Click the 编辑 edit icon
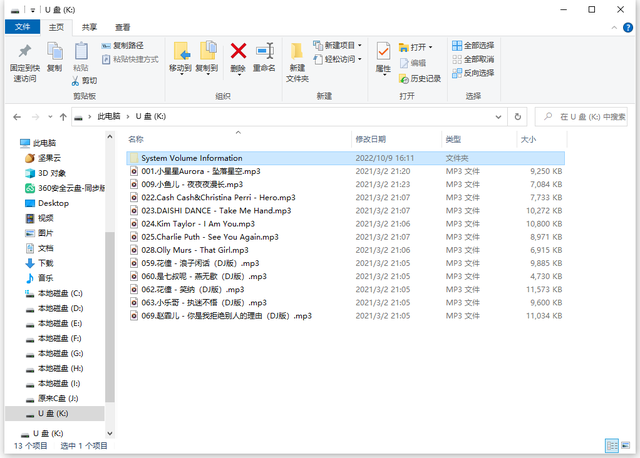Image resolution: width=640 pixels, height=458 pixels. click(404, 63)
